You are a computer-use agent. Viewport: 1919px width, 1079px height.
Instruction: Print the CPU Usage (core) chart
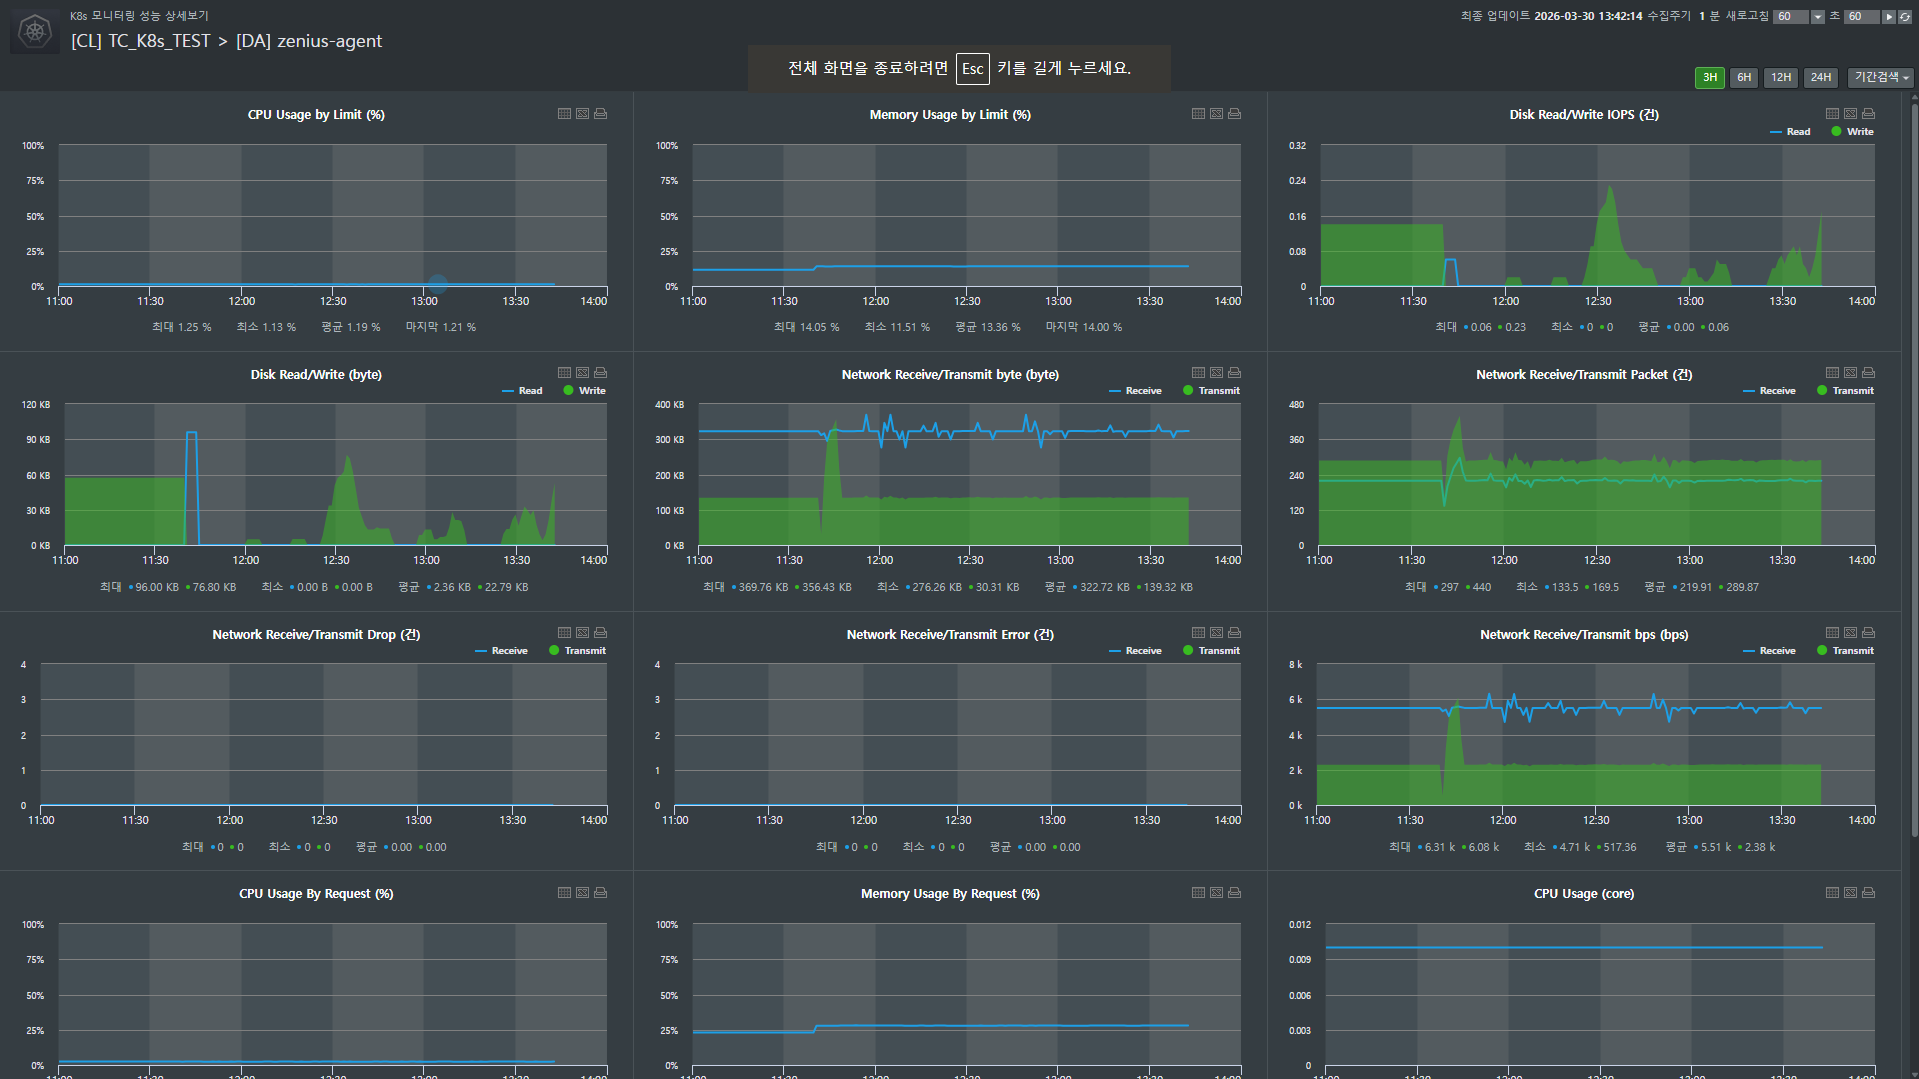coord(1868,893)
